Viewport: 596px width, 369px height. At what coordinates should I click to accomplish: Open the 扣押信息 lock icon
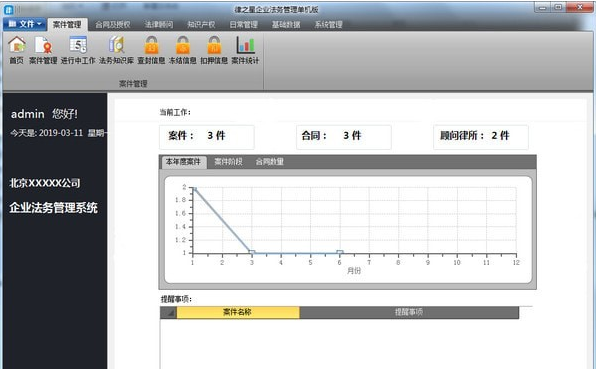click(x=214, y=50)
